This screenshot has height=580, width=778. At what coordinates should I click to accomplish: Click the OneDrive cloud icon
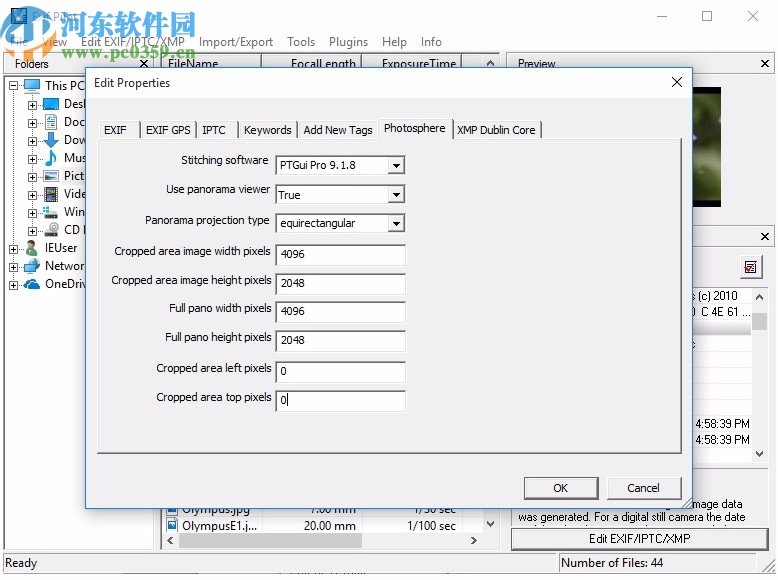pyautogui.click(x=32, y=284)
